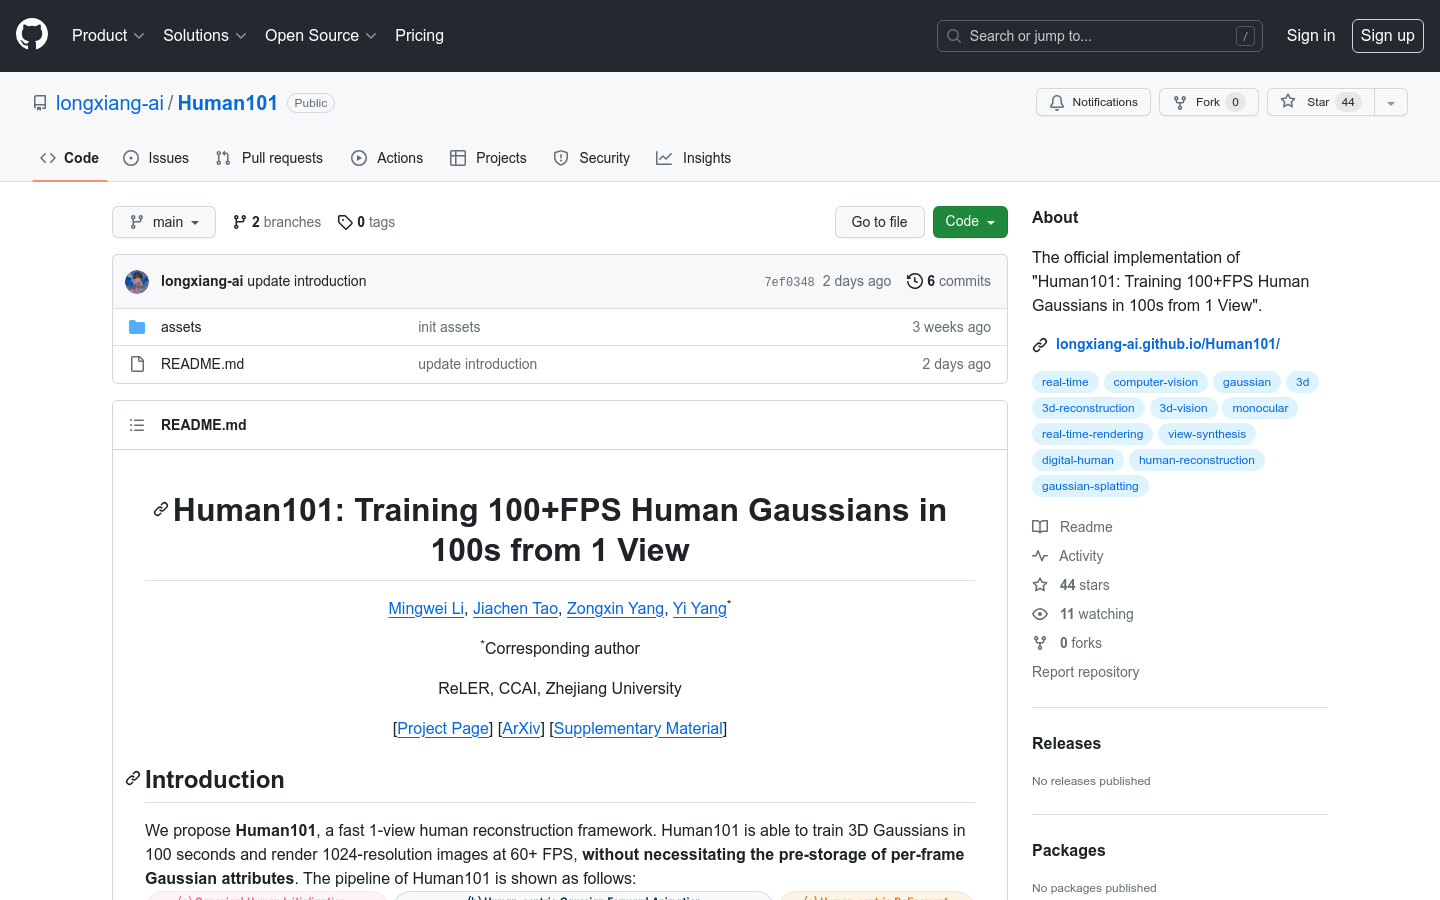This screenshot has width=1440, height=900.
Task: Open the Open Source menu
Action: click(321, 35)
